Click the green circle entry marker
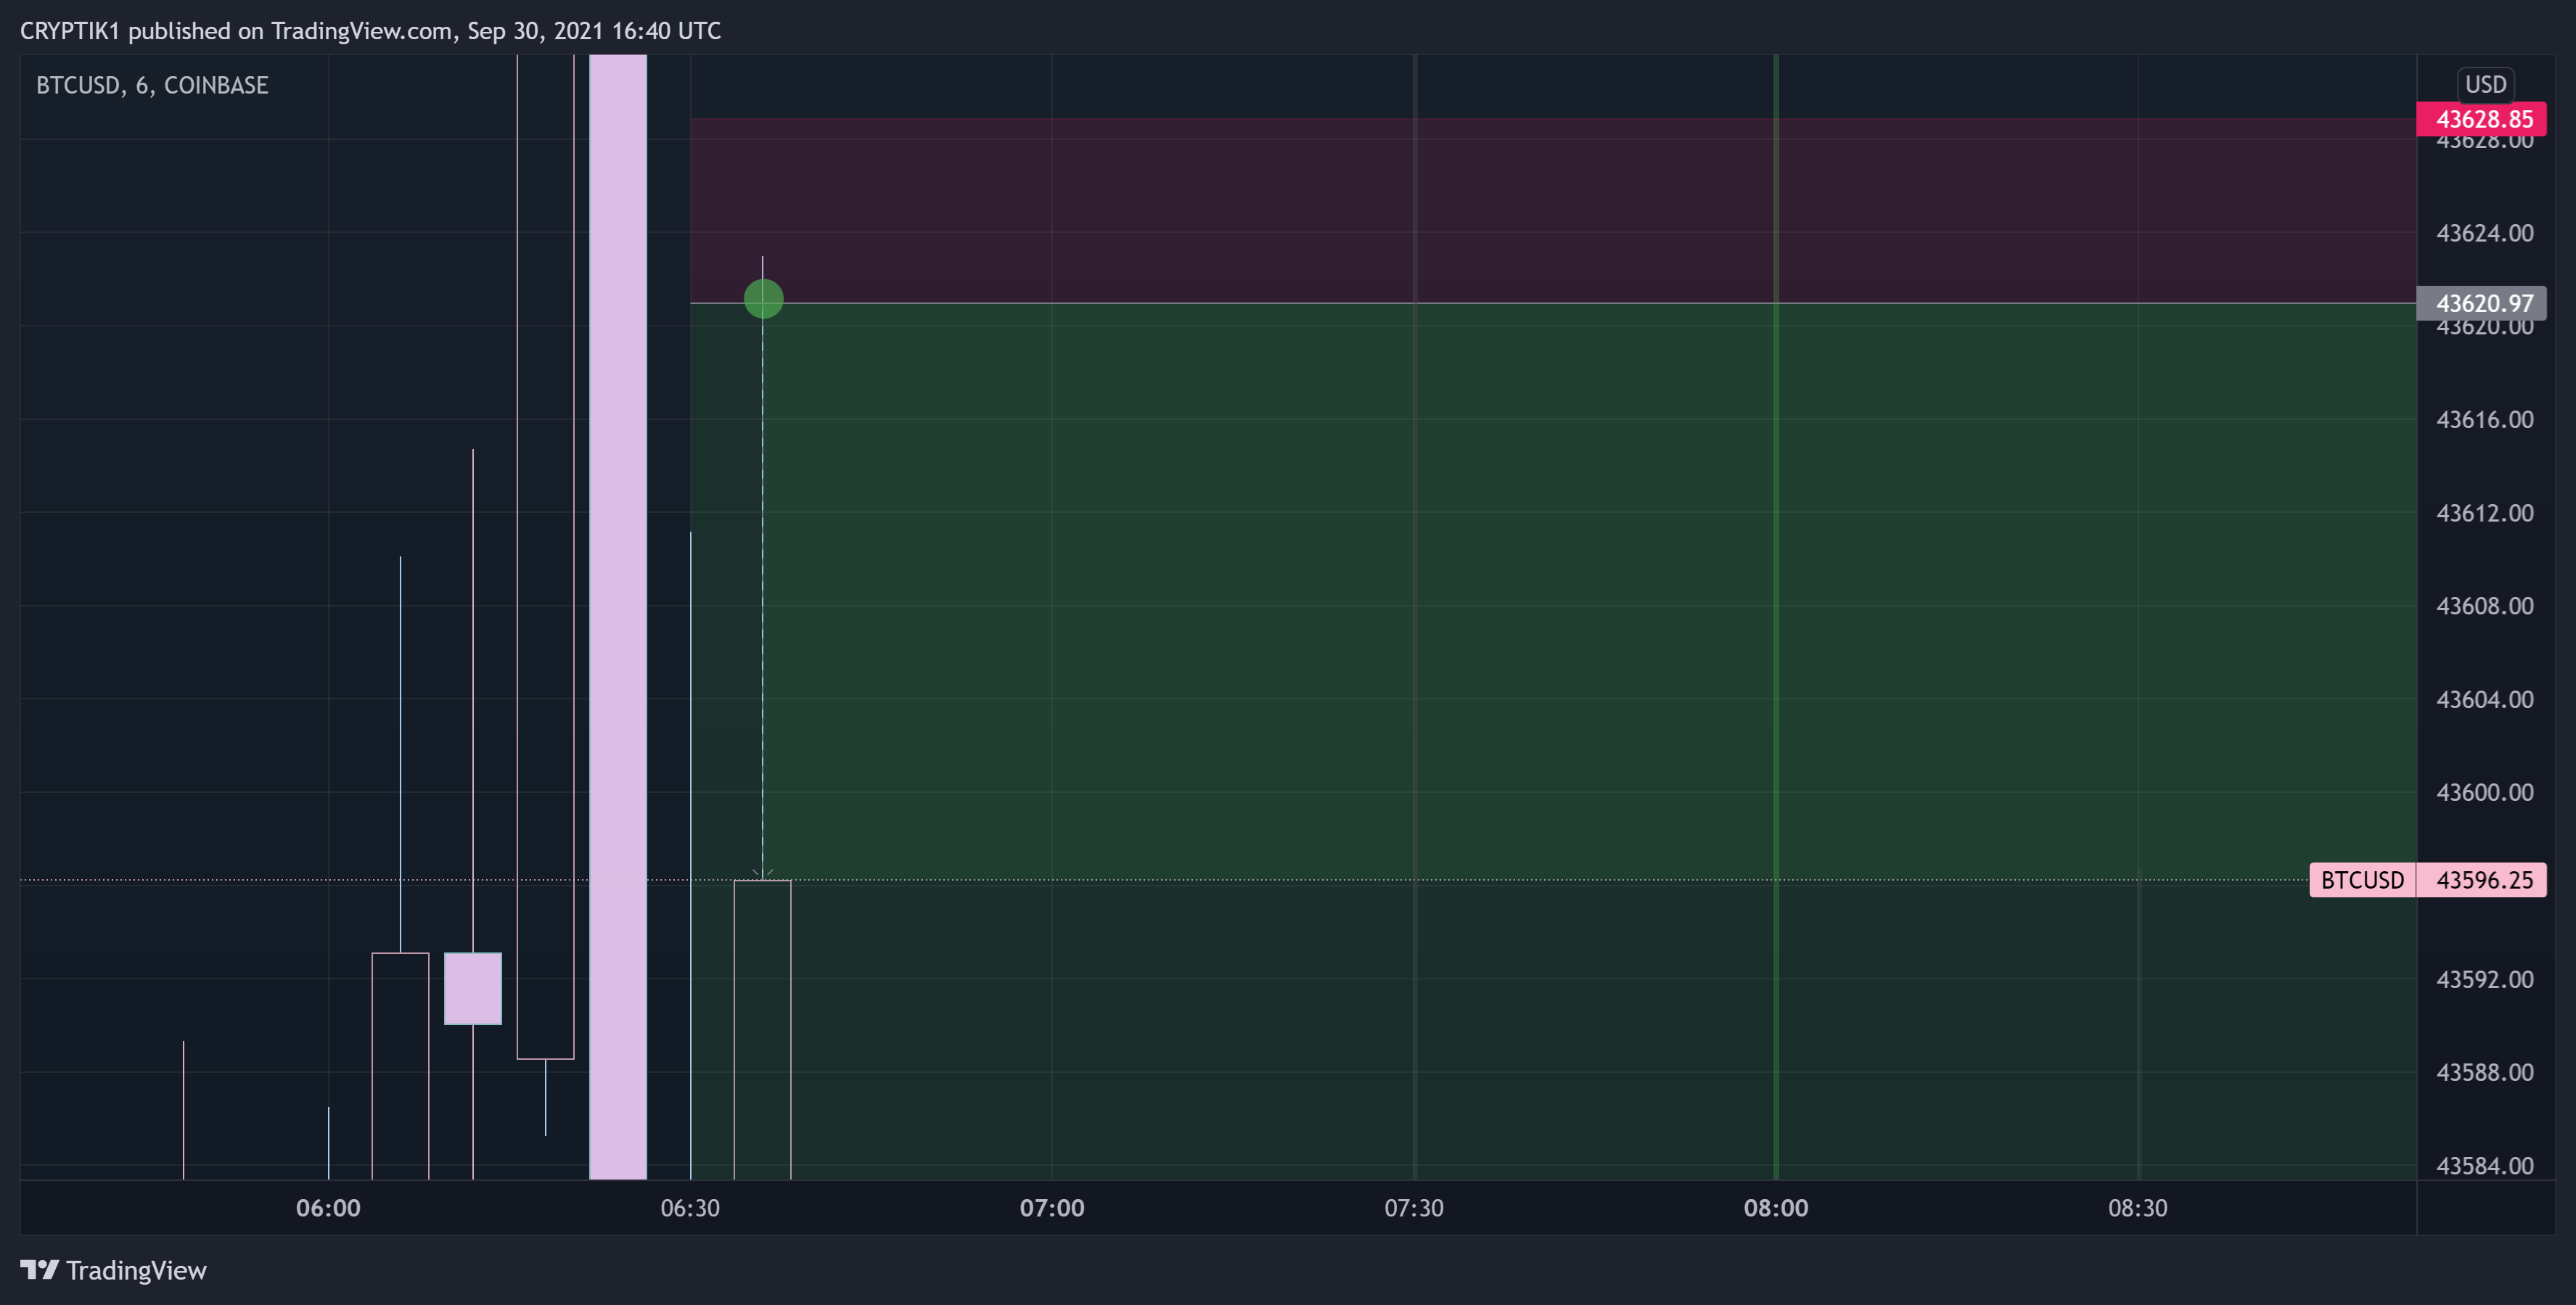This screenshot has width=2576, height=1305. coord(763,298)
